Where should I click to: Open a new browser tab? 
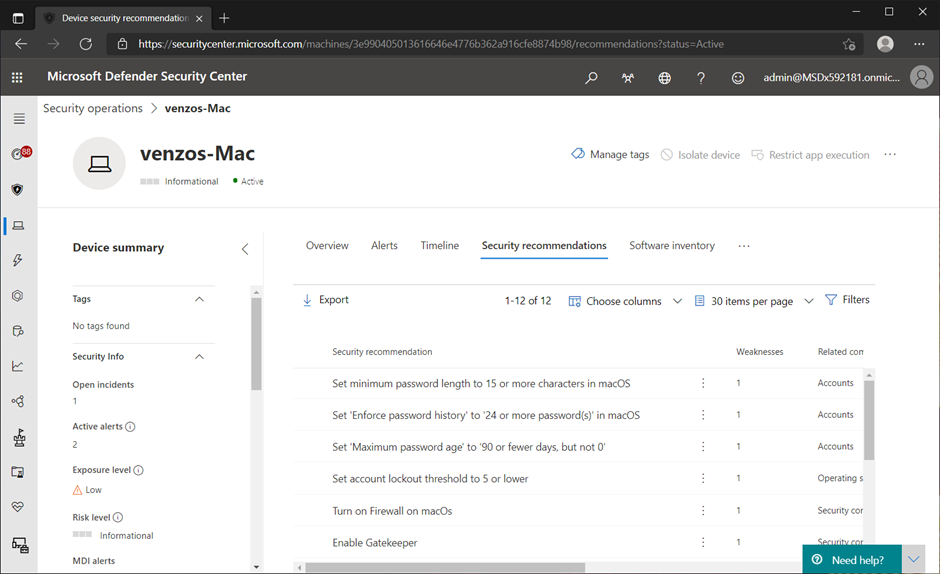click(224, 18)
